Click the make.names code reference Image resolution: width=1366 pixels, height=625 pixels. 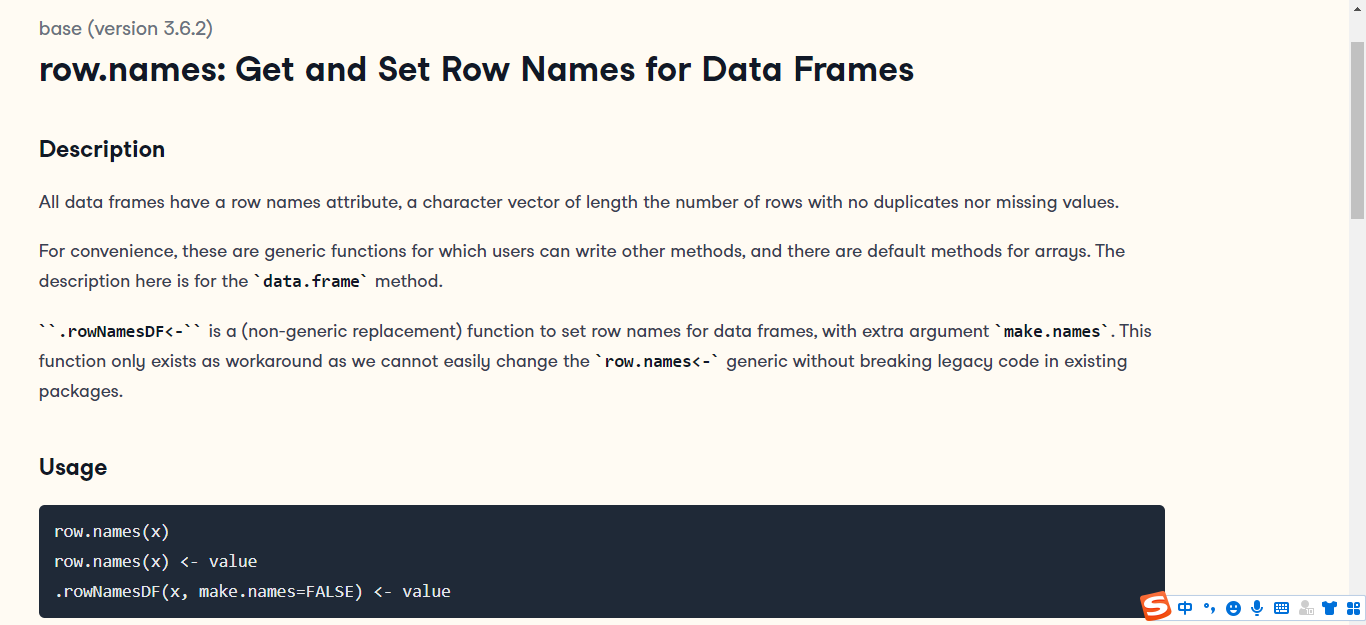click(1052, 331)
